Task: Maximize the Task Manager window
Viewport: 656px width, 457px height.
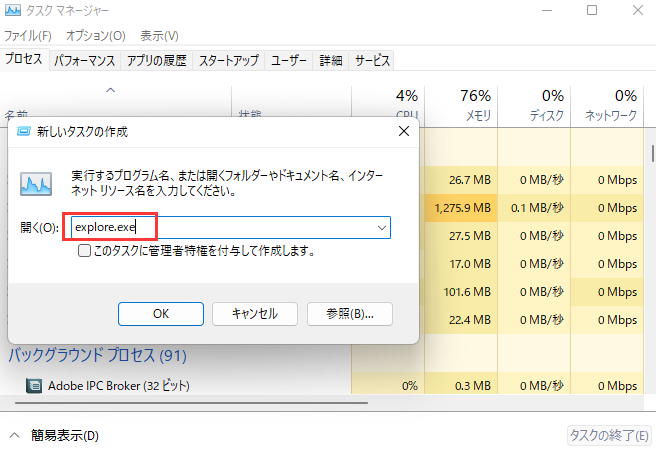Action: tap(592, 10)
